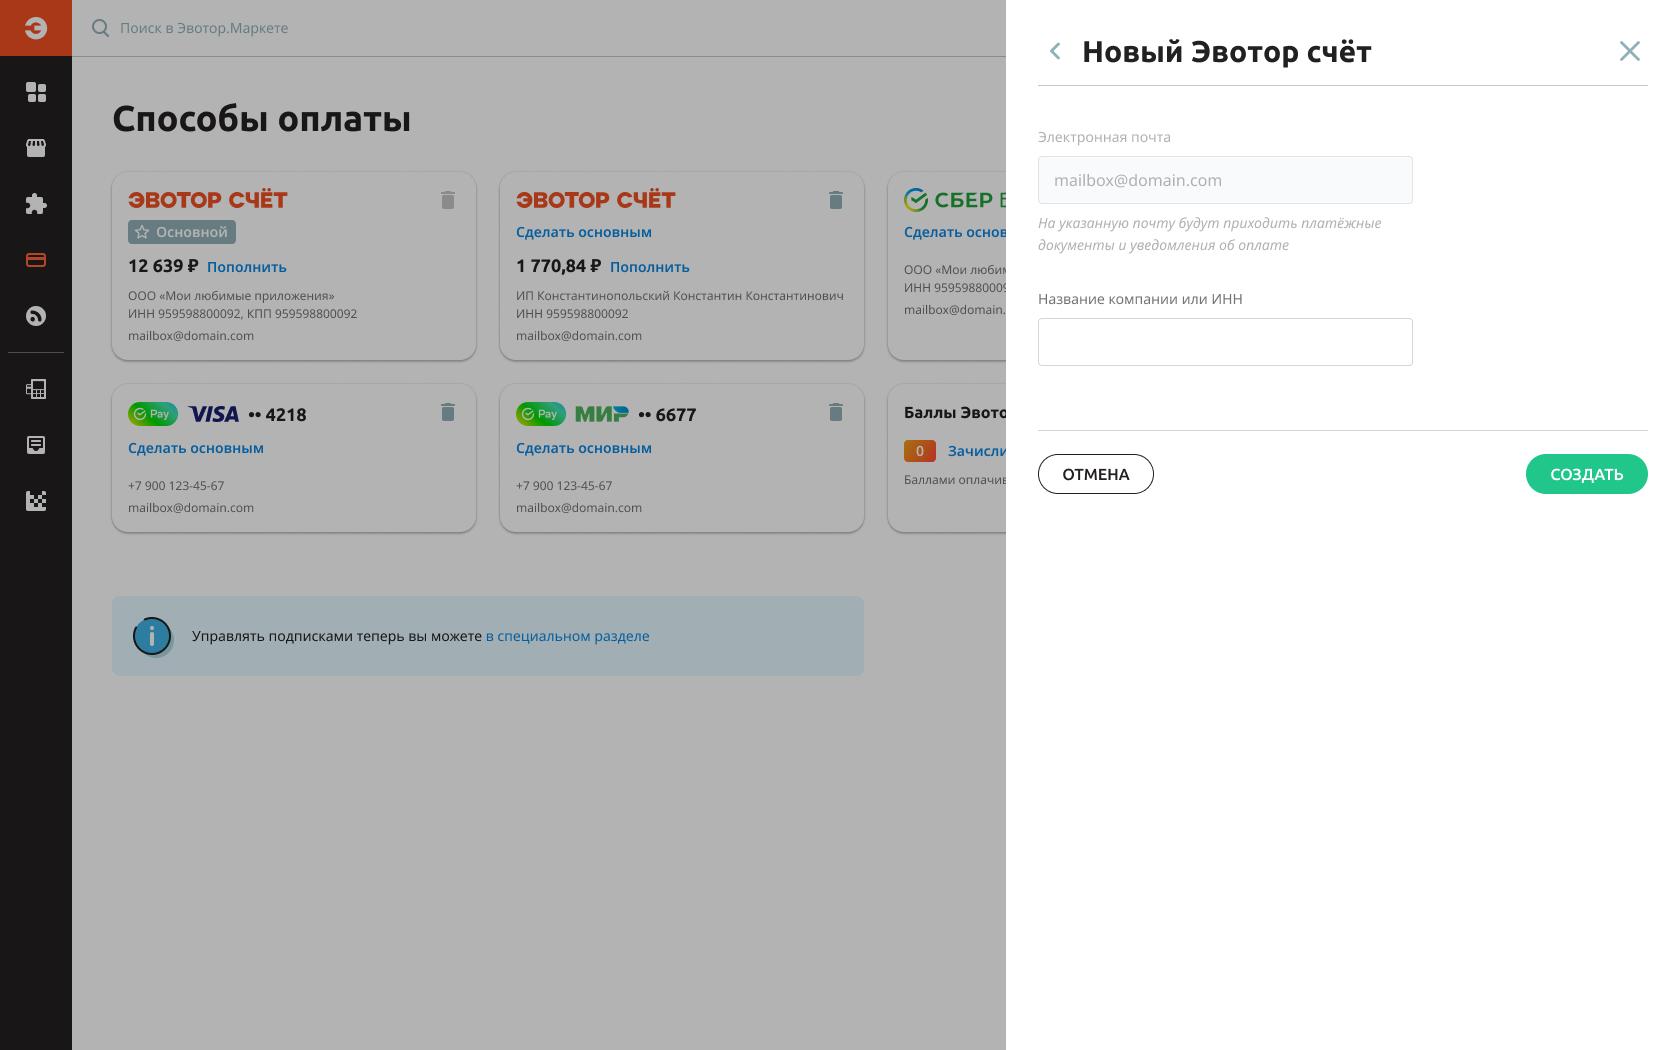Close the New Evotor account panel
The image size is (1680, 1050).
pos(1630,51)
